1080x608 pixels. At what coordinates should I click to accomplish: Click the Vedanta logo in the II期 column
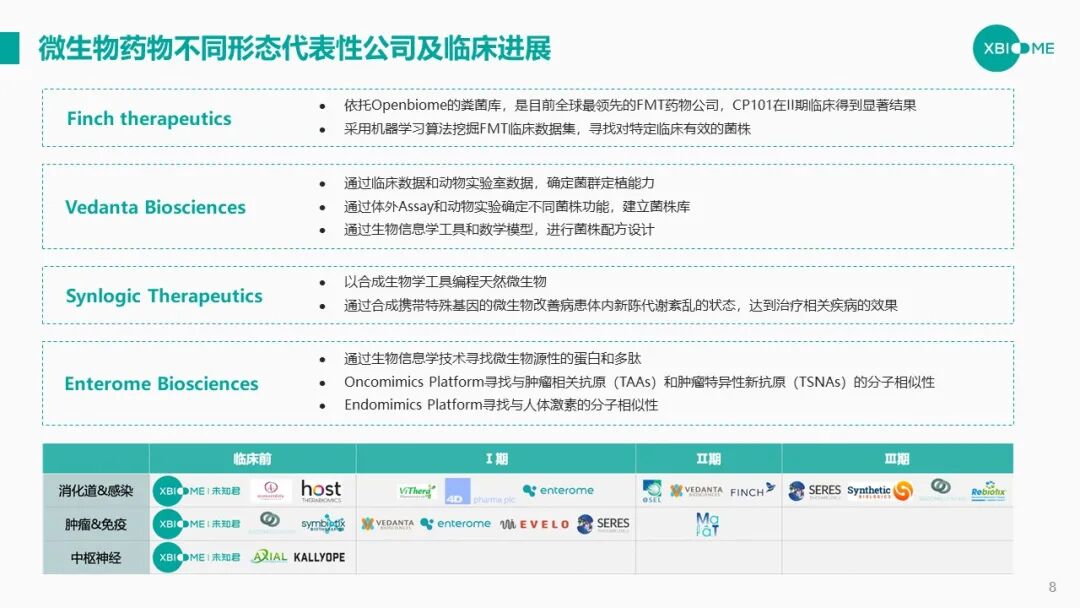point(696,491)
